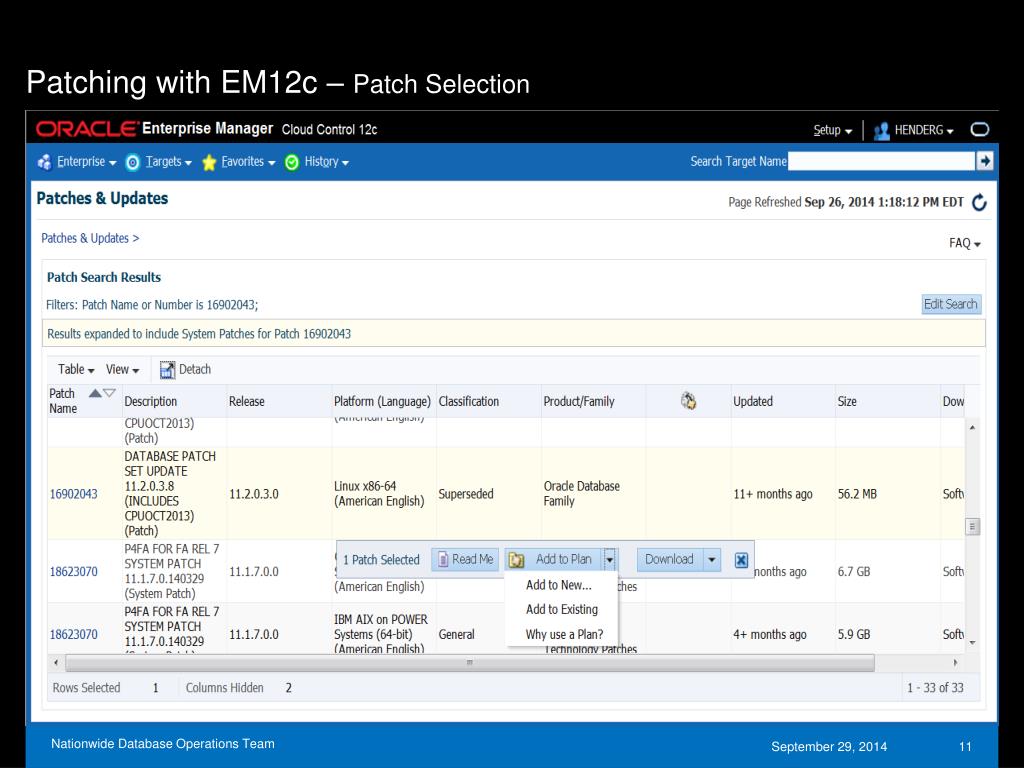Sort Patch Name descending arrow

109,393
